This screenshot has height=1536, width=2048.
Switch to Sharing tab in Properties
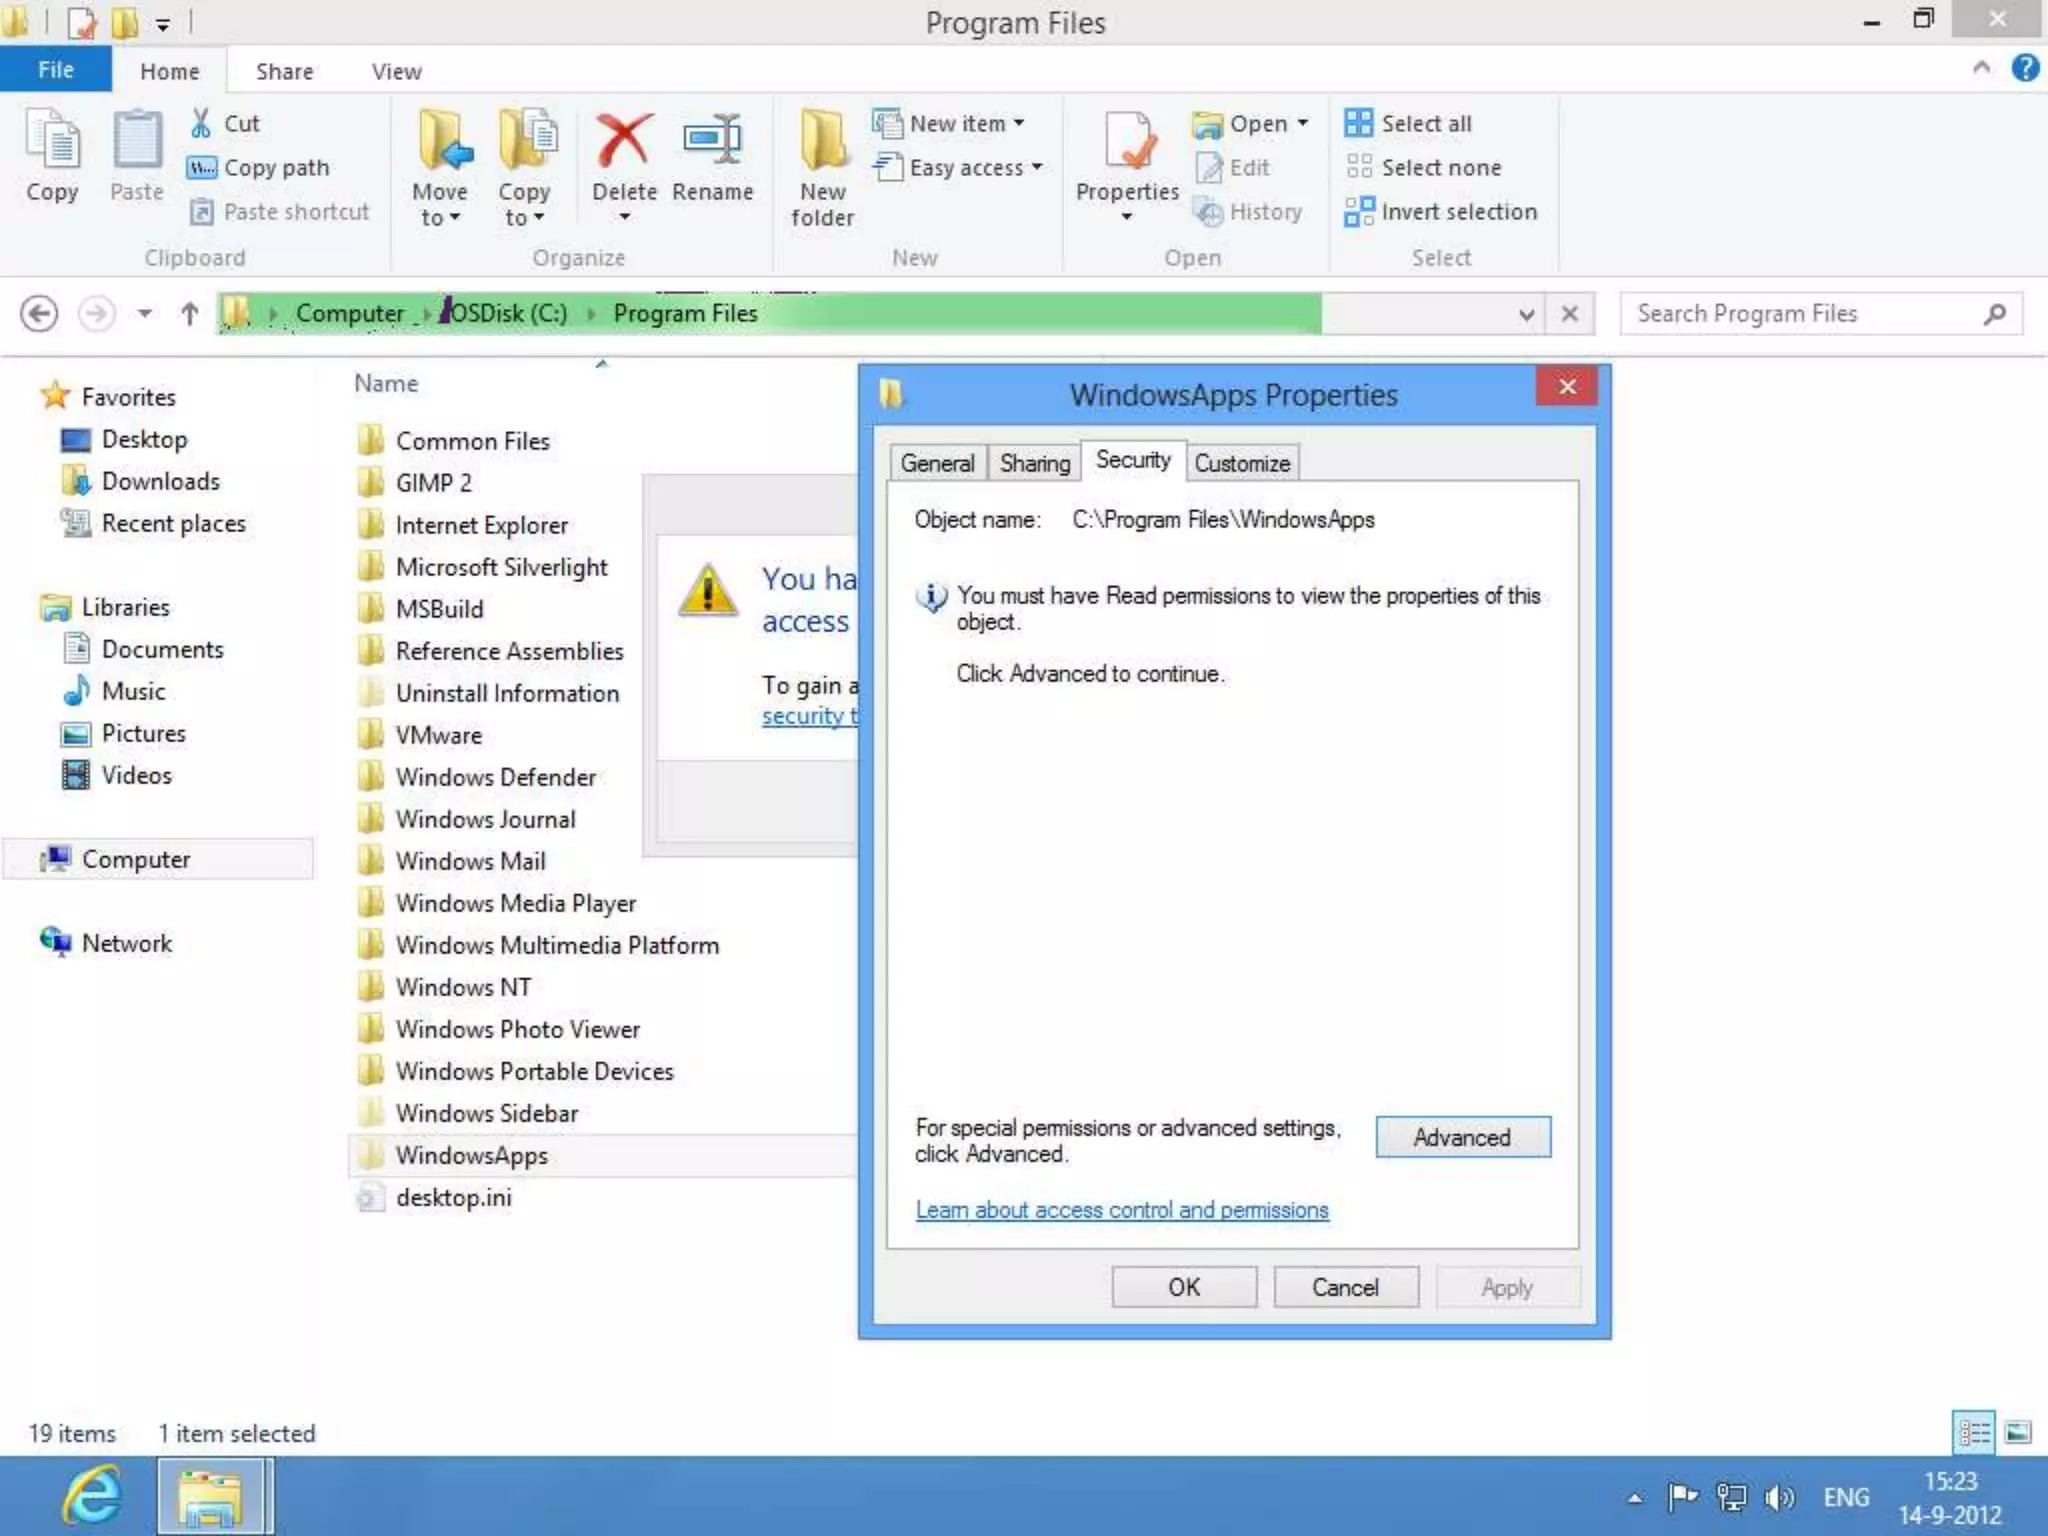click(x=1035, y=463)
